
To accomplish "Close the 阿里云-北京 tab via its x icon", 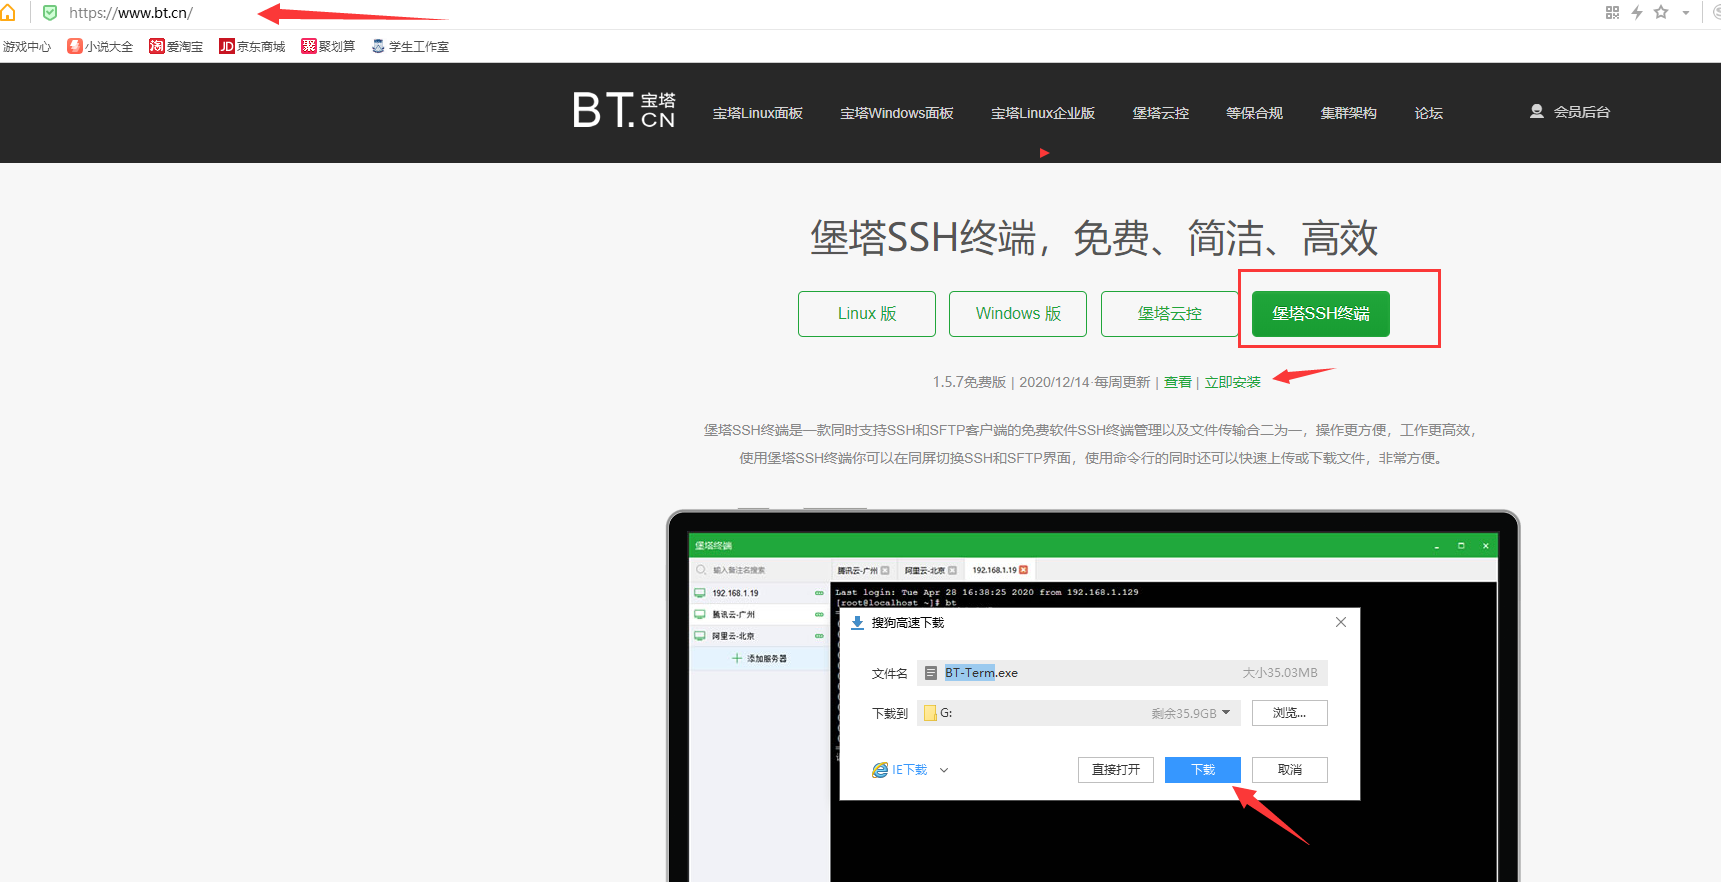I will (952, 570).
